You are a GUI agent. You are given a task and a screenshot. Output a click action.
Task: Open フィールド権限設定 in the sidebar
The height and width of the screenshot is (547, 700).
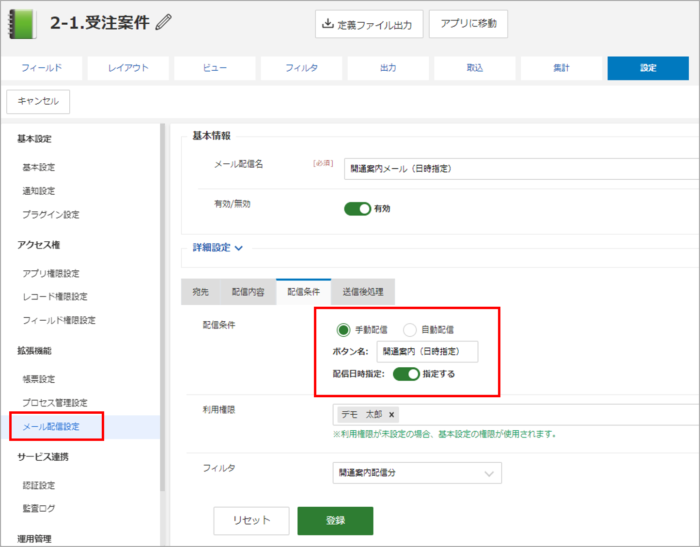point(59,321)
